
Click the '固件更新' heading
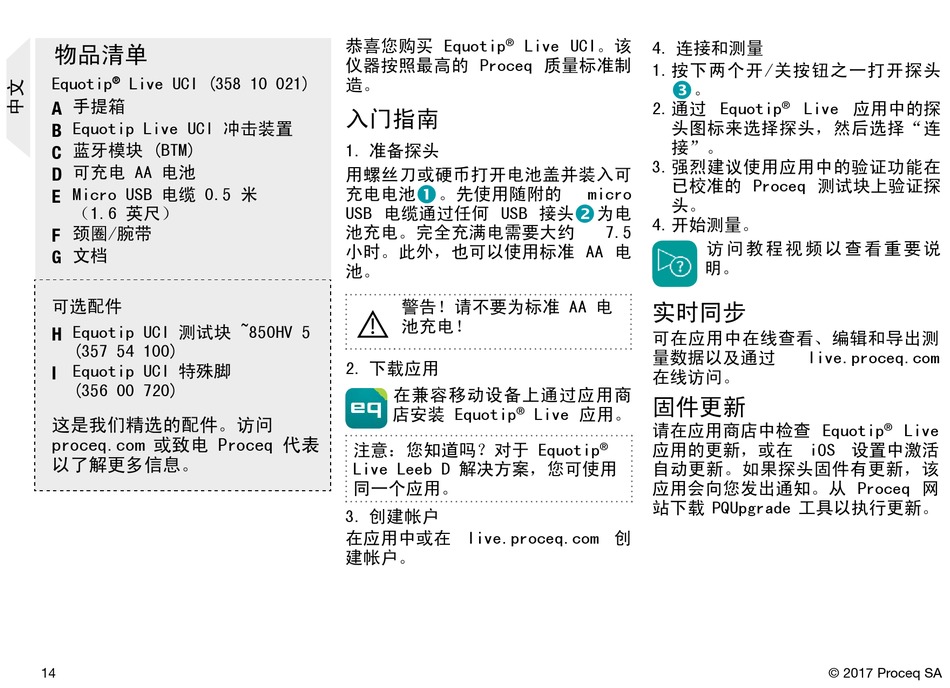(x=699, y=407)
